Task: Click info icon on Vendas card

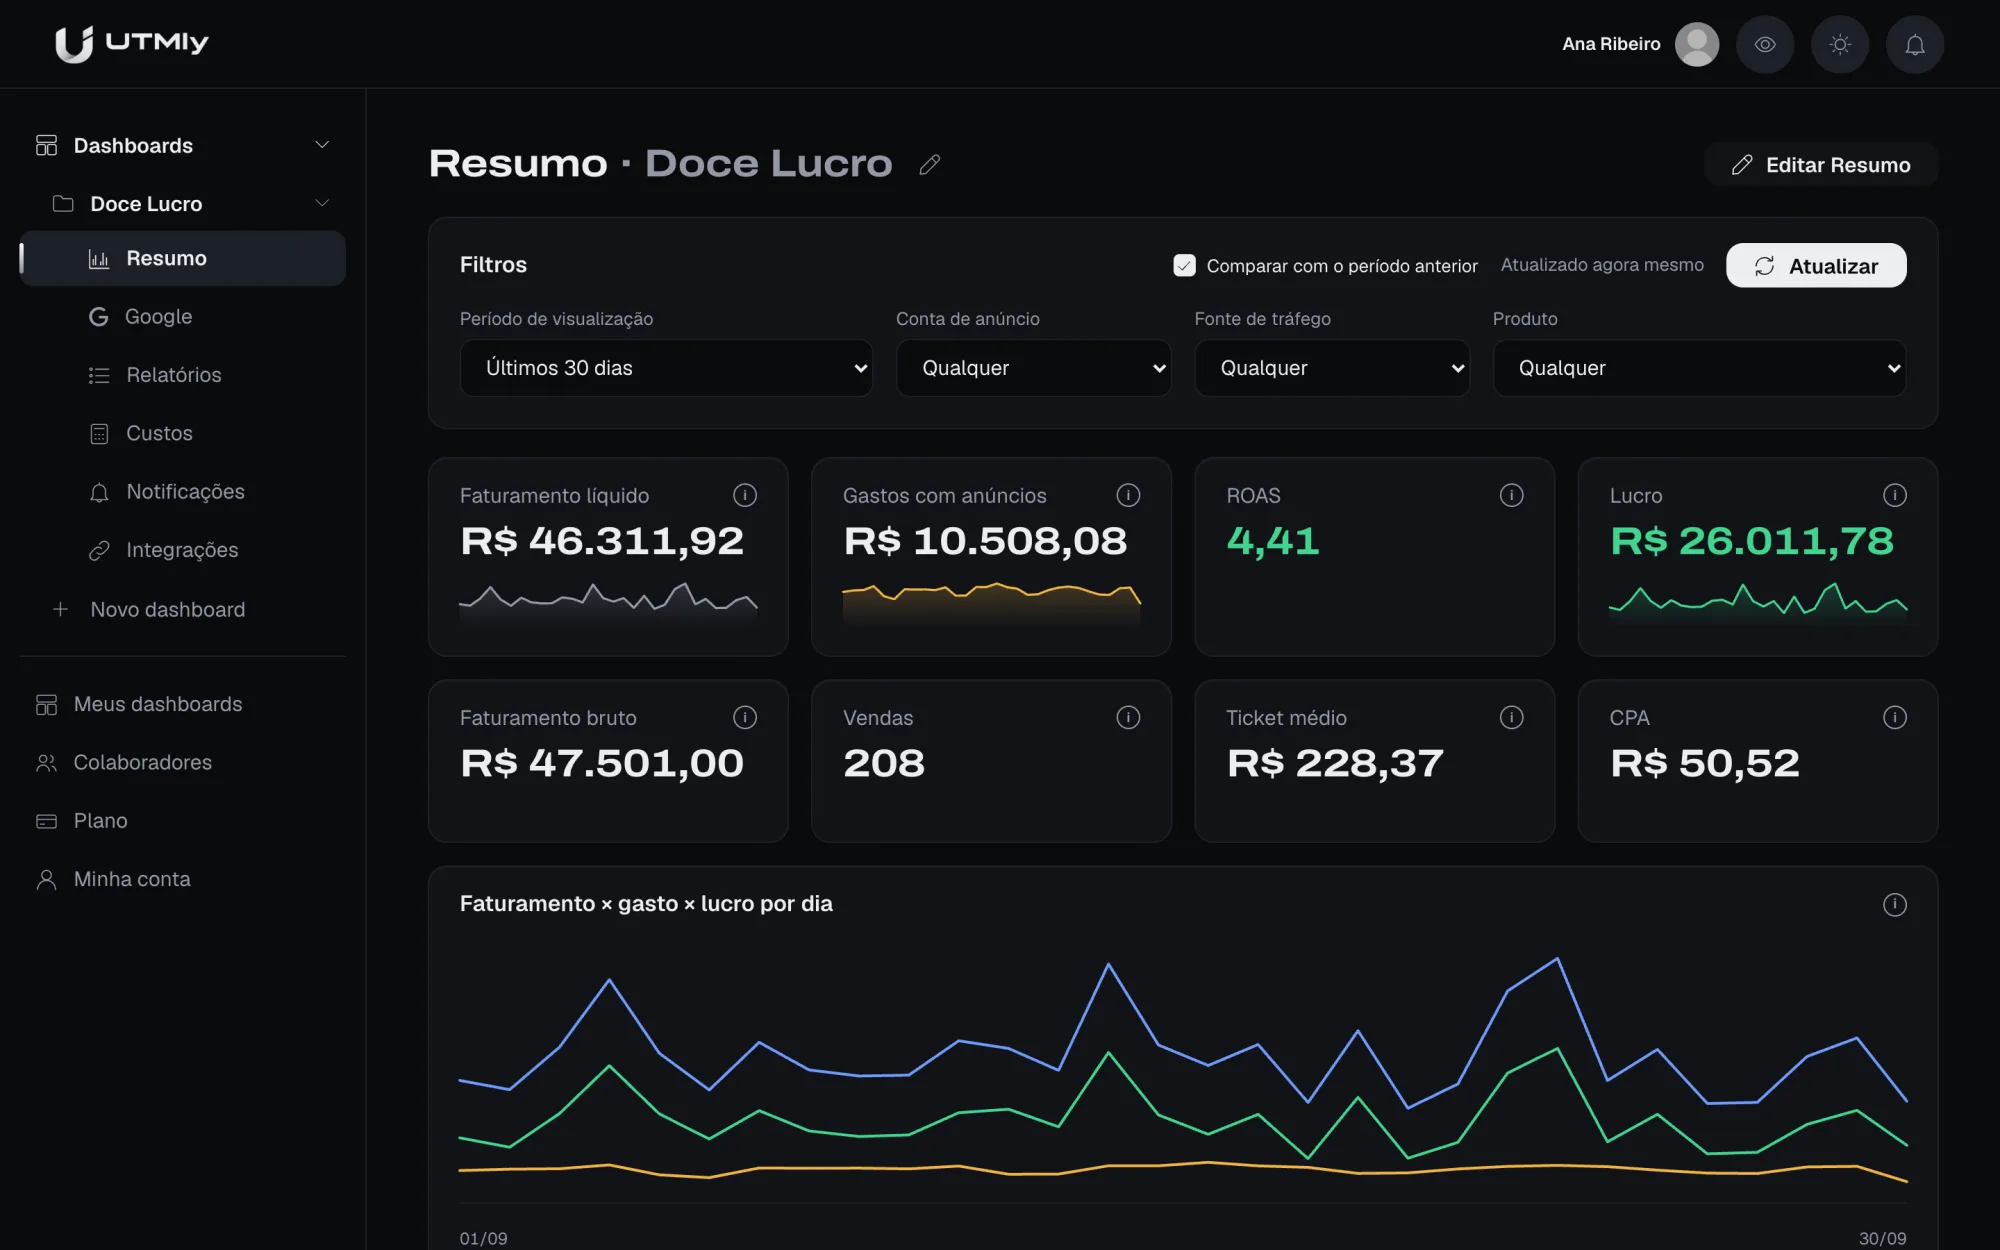Action: [x=1128, y=717]
